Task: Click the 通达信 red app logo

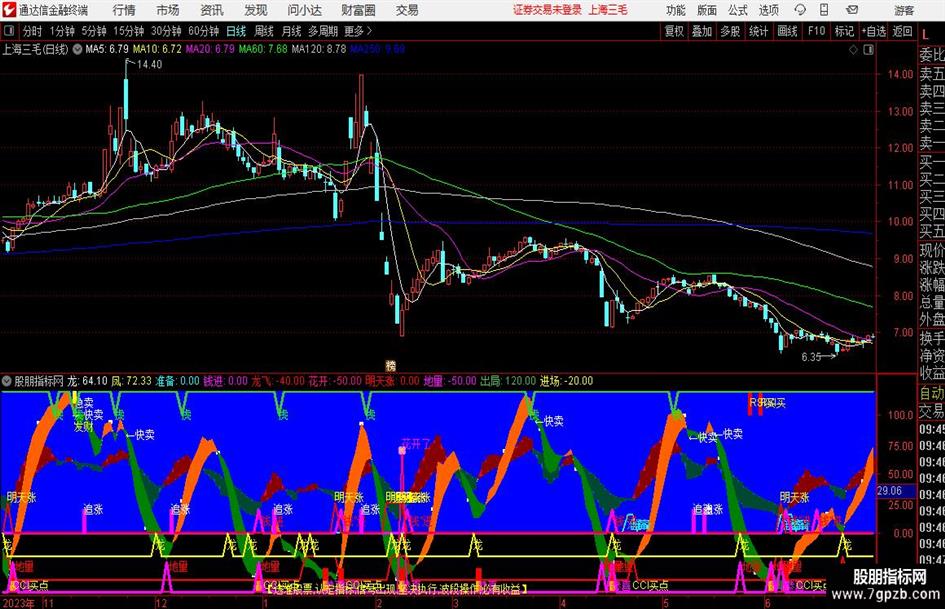Action: click(9, 10)
